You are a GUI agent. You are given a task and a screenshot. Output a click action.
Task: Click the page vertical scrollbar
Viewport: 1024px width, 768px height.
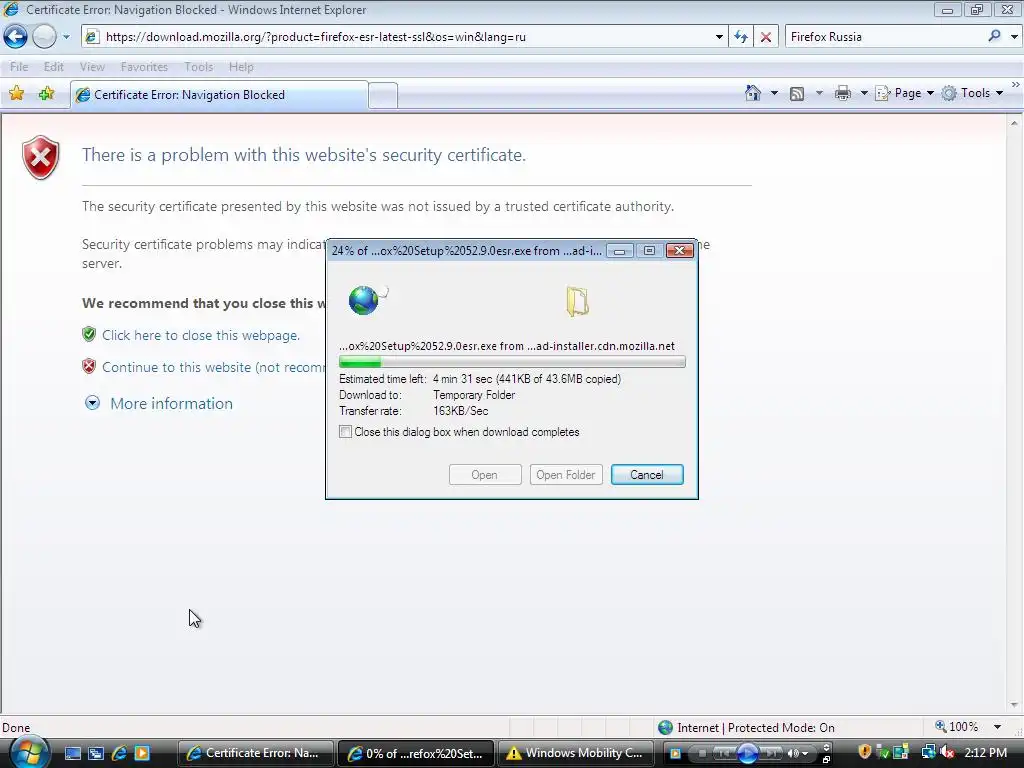point(1014,414)
